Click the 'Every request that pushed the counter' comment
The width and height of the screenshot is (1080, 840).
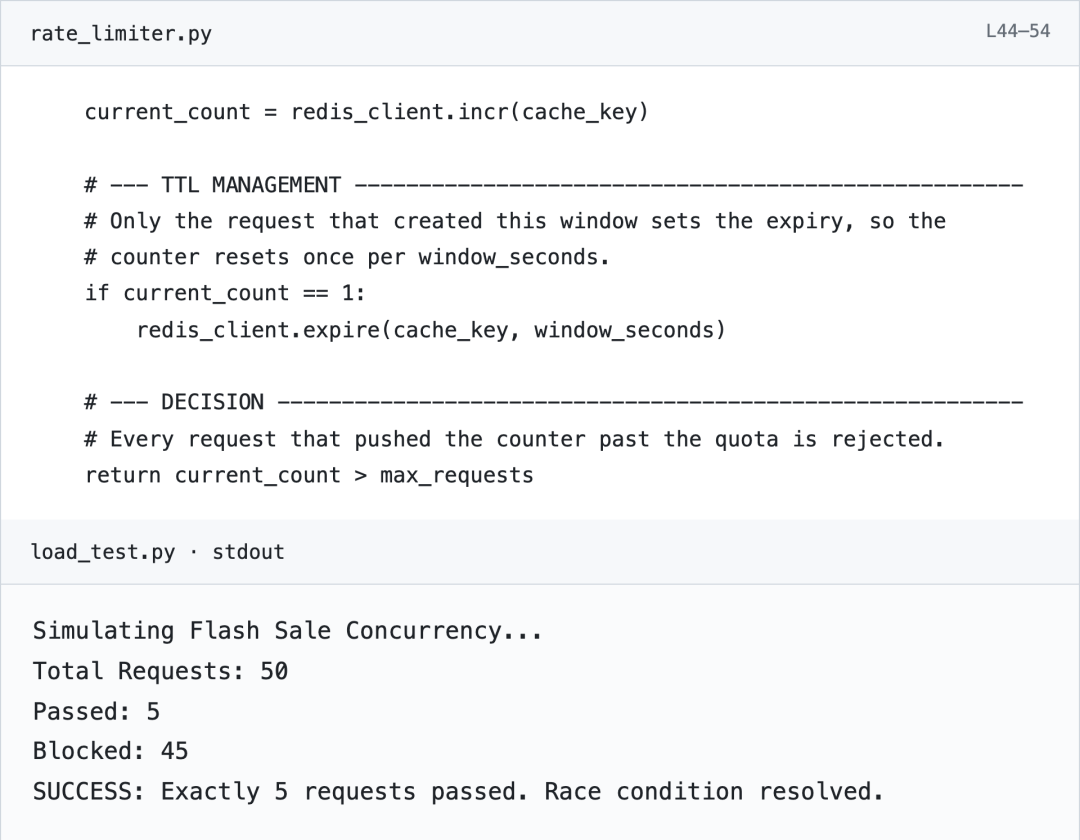514,439
